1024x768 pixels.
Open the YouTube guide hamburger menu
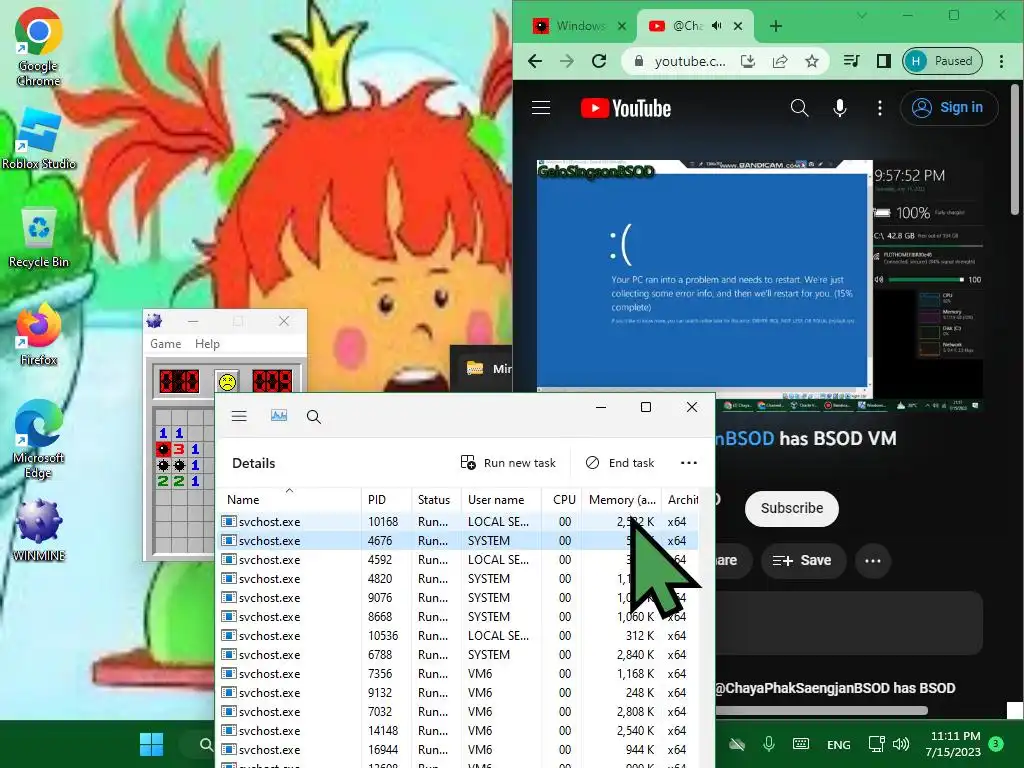pos(541,108)
